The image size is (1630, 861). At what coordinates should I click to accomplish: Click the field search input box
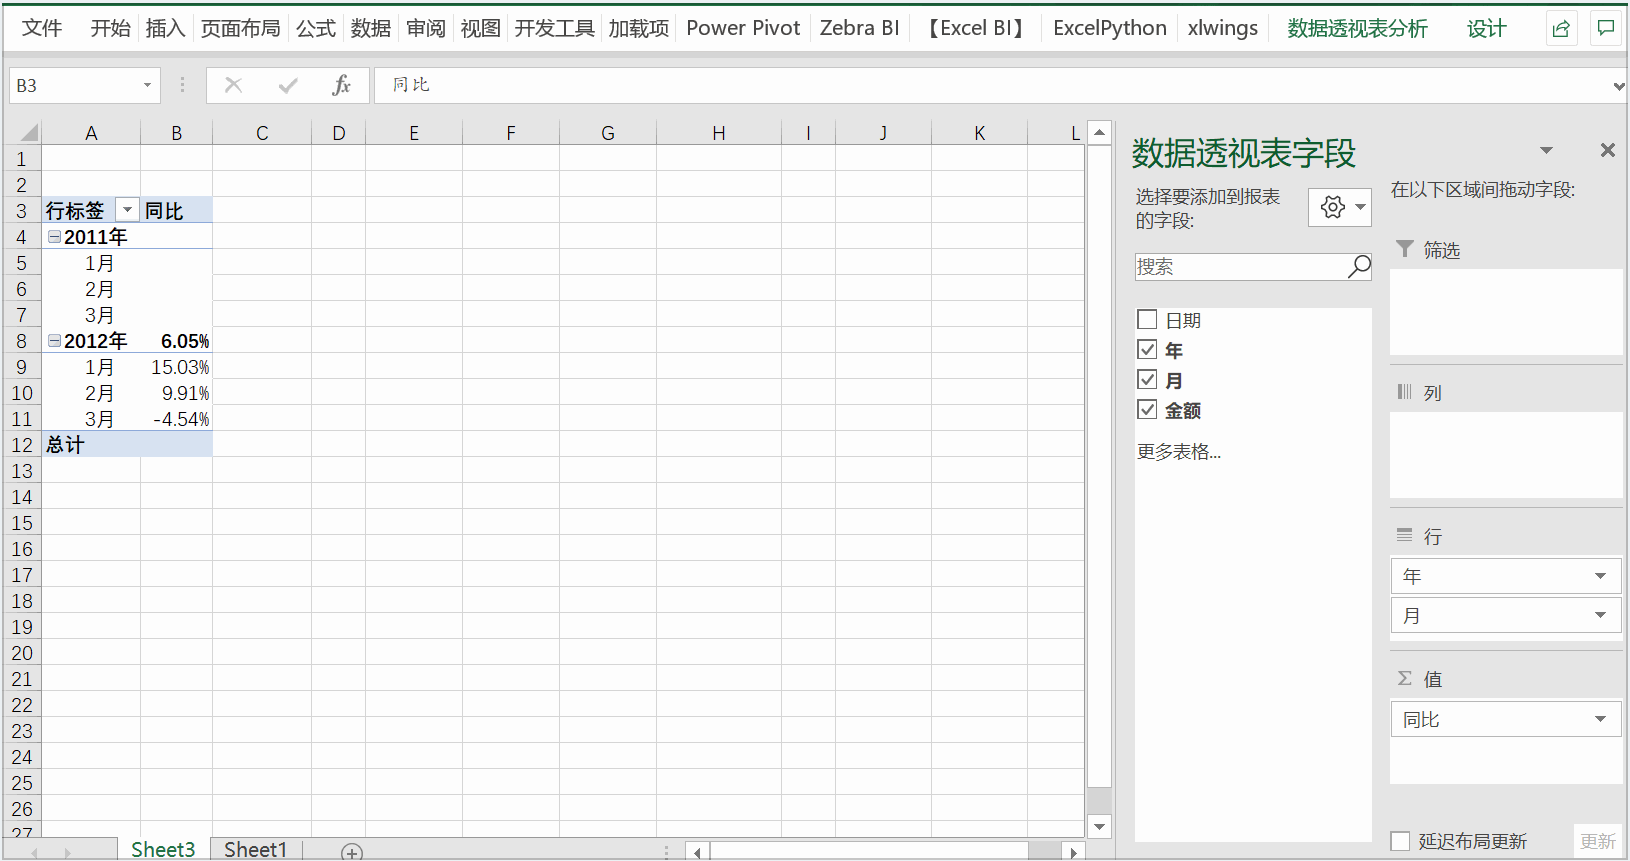click(x=1240, y=267)
